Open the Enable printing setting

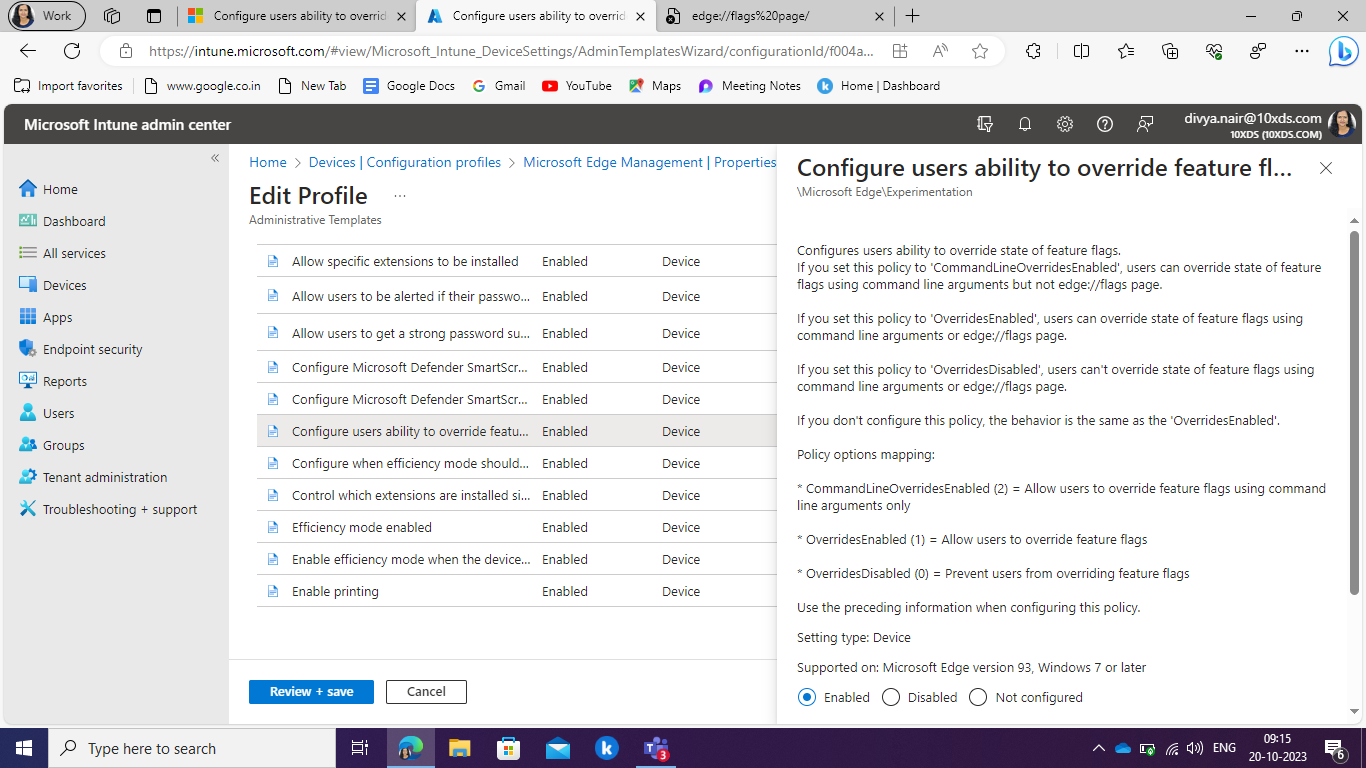[x=335, y=591]
